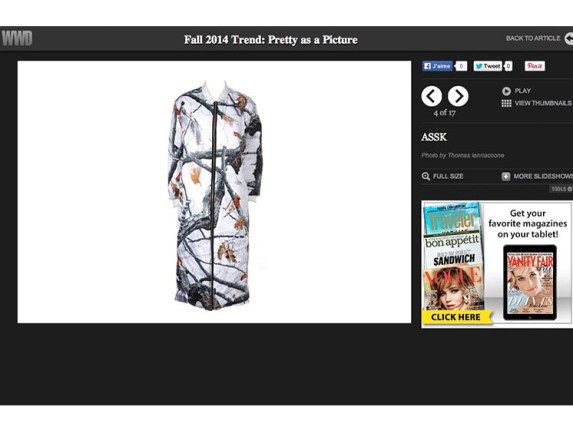Share with Facebook J'aime button

[x=437, y=66]
